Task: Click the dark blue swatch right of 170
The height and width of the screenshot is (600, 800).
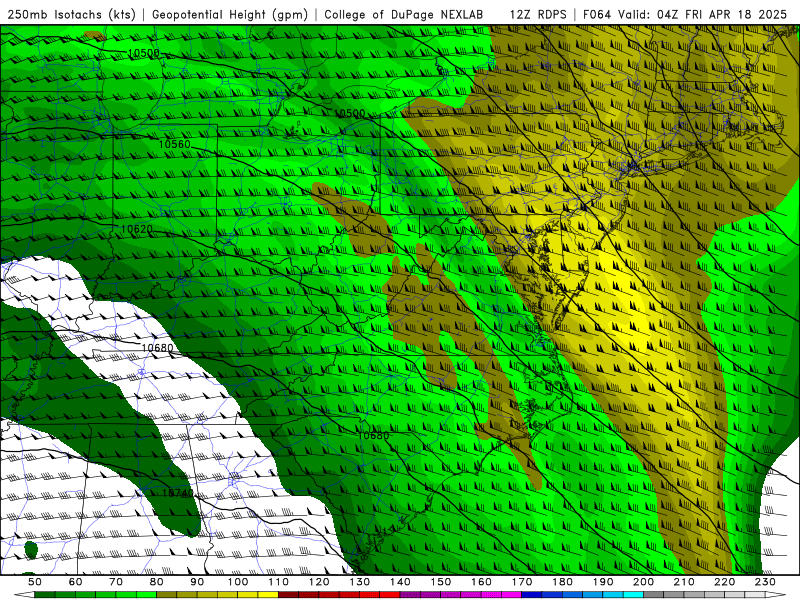Action: (x=532, y=595)
